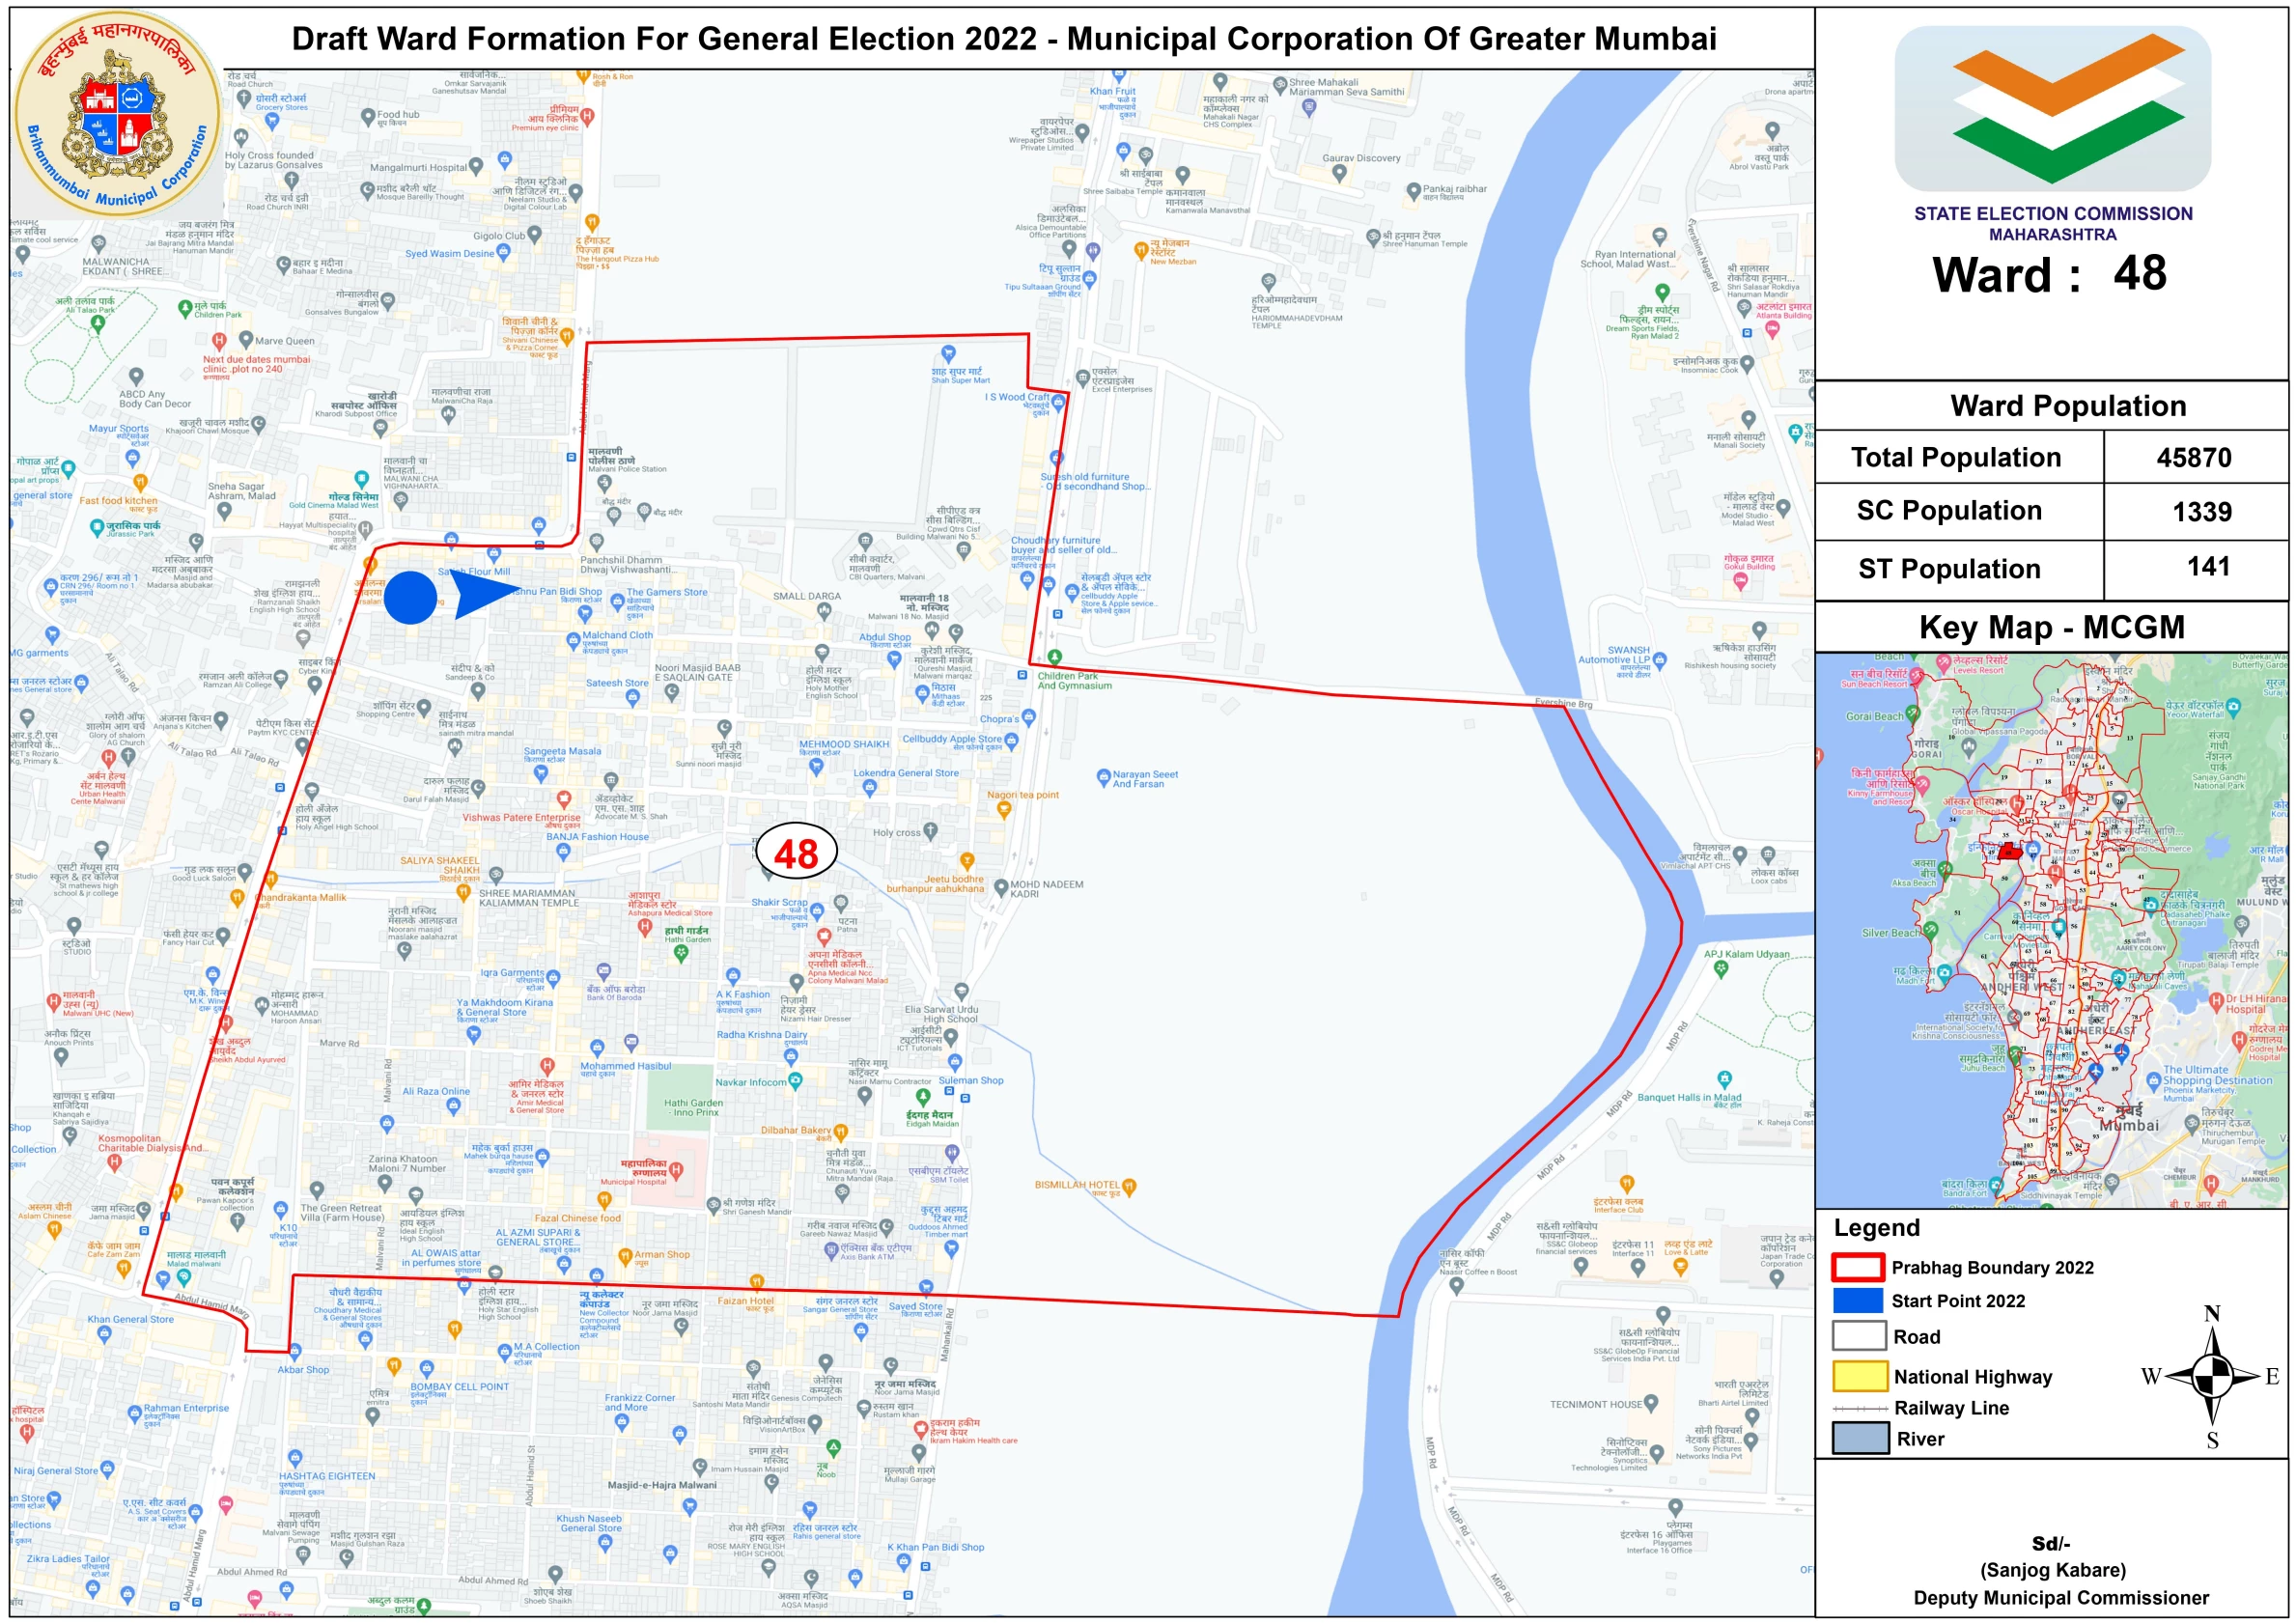
Task: Click the ward 48 oval label
Action: pyautogui.click(x=796, y=852)
